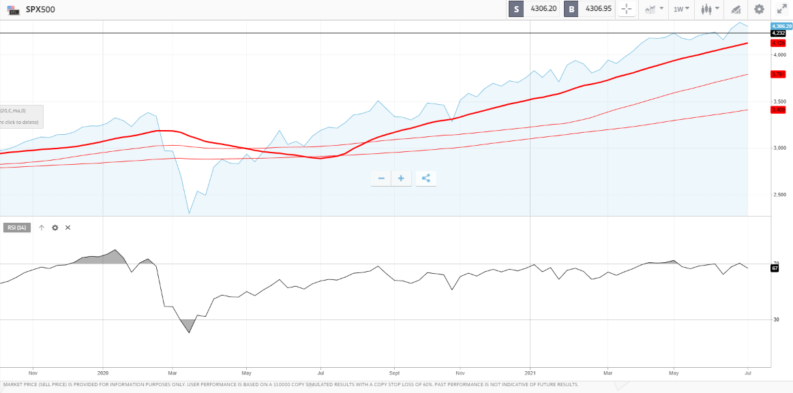Click the S sell button
793x393 pixels.
tap(516, 9)
